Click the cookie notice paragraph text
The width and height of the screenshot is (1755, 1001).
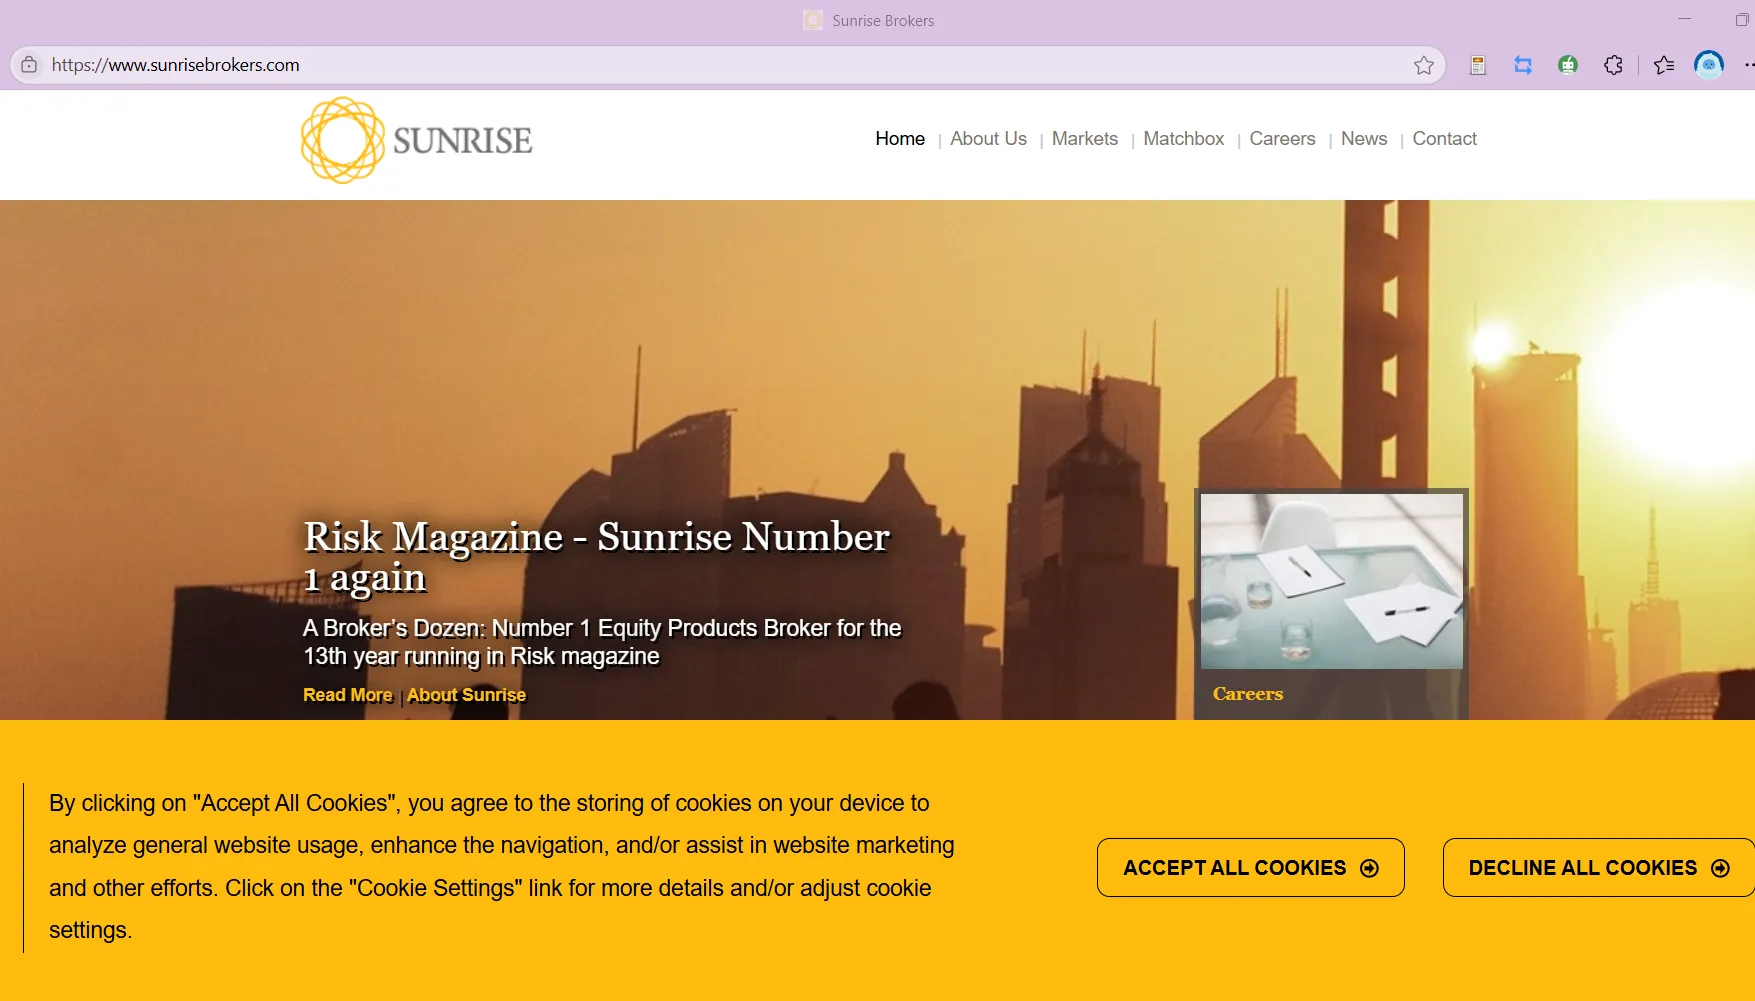coord(501,867)
